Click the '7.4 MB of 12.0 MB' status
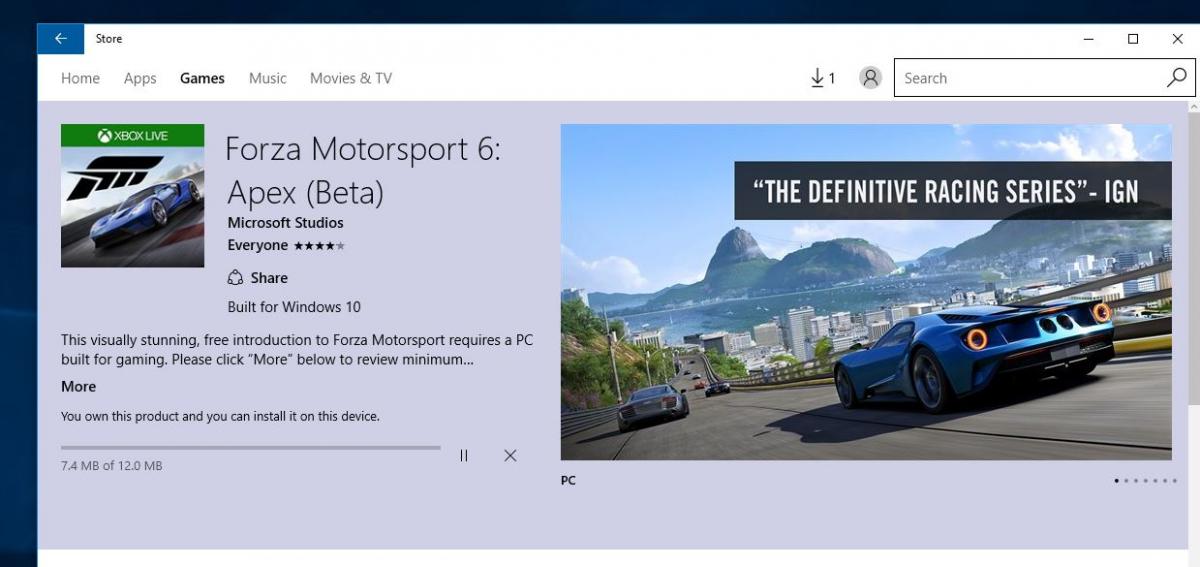Image resolution: width=1200 pixels, height=567 pixels. click(x=111, y=466)
